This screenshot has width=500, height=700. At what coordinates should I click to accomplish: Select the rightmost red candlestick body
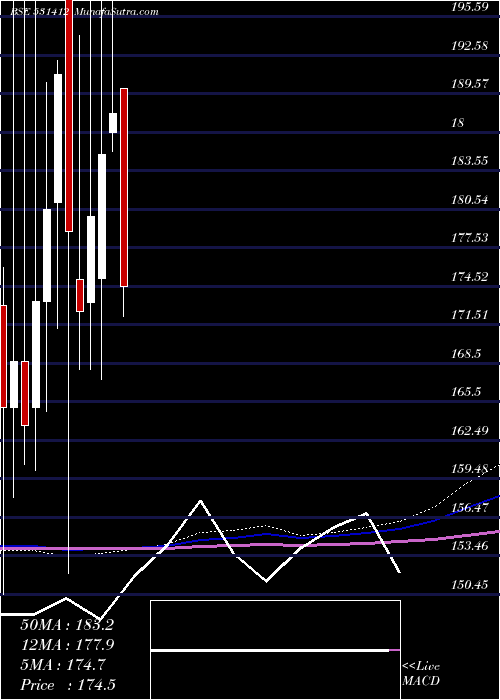[124, 188]
